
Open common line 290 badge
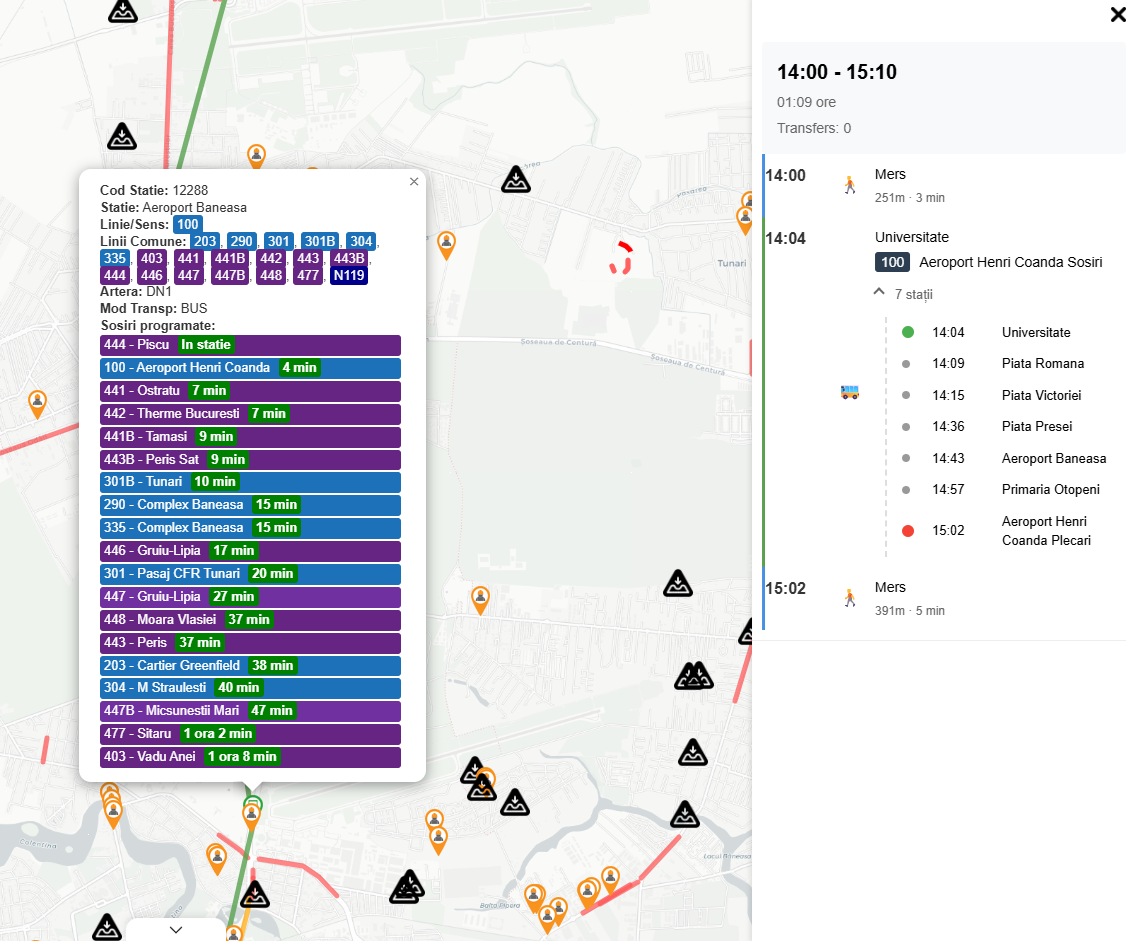click(241, 241)
